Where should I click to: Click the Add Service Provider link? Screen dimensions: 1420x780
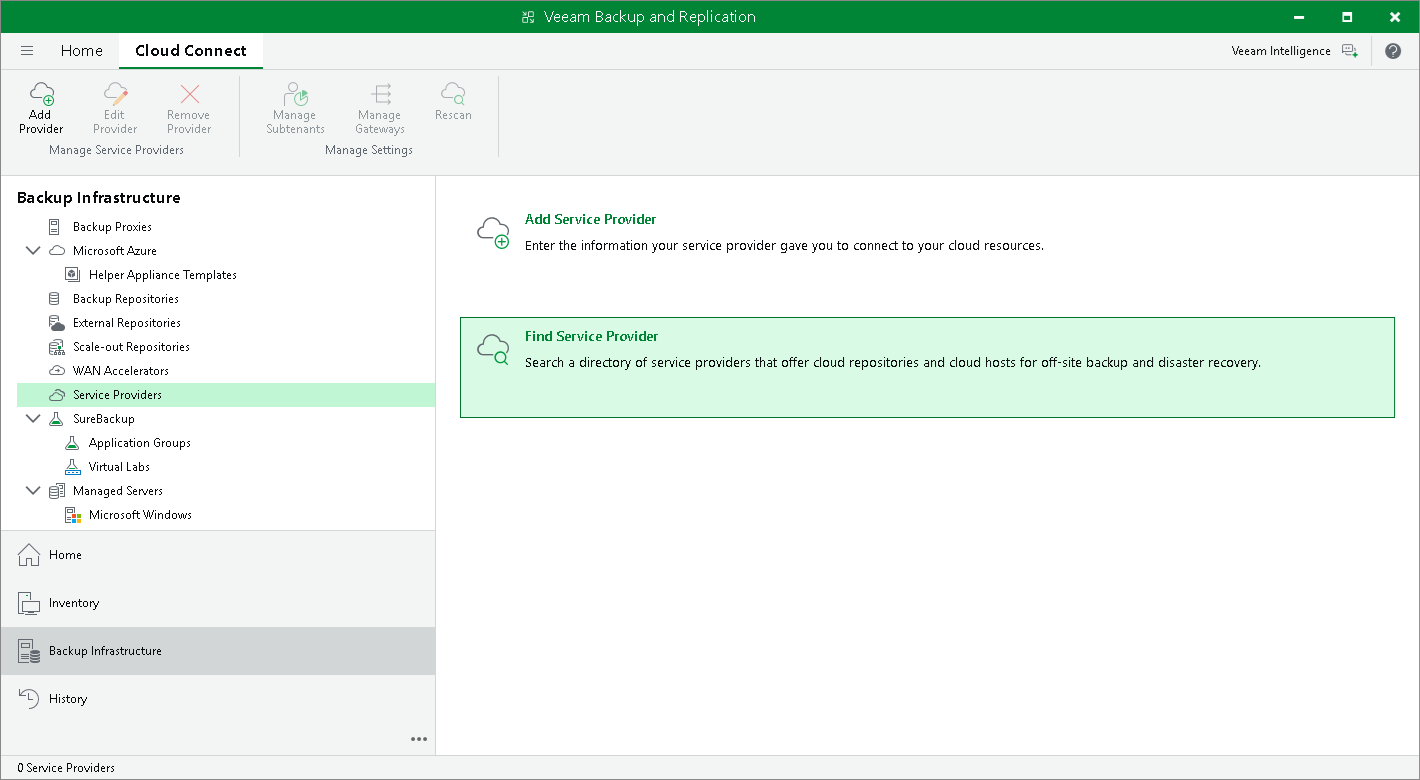click(590, 219)
